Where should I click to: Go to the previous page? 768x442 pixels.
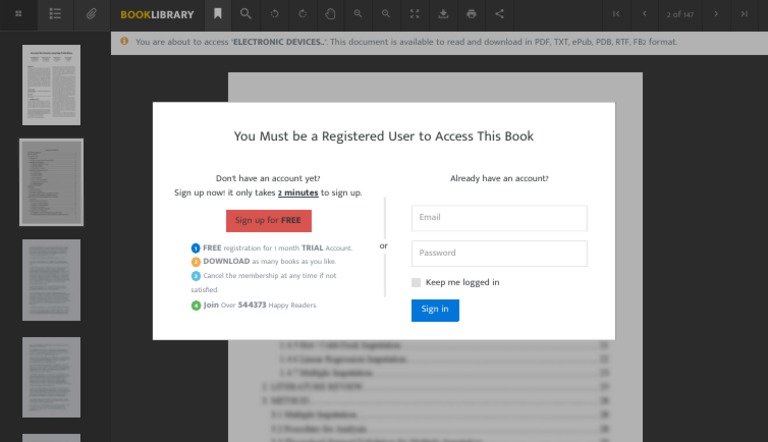[x=645, y=14]
